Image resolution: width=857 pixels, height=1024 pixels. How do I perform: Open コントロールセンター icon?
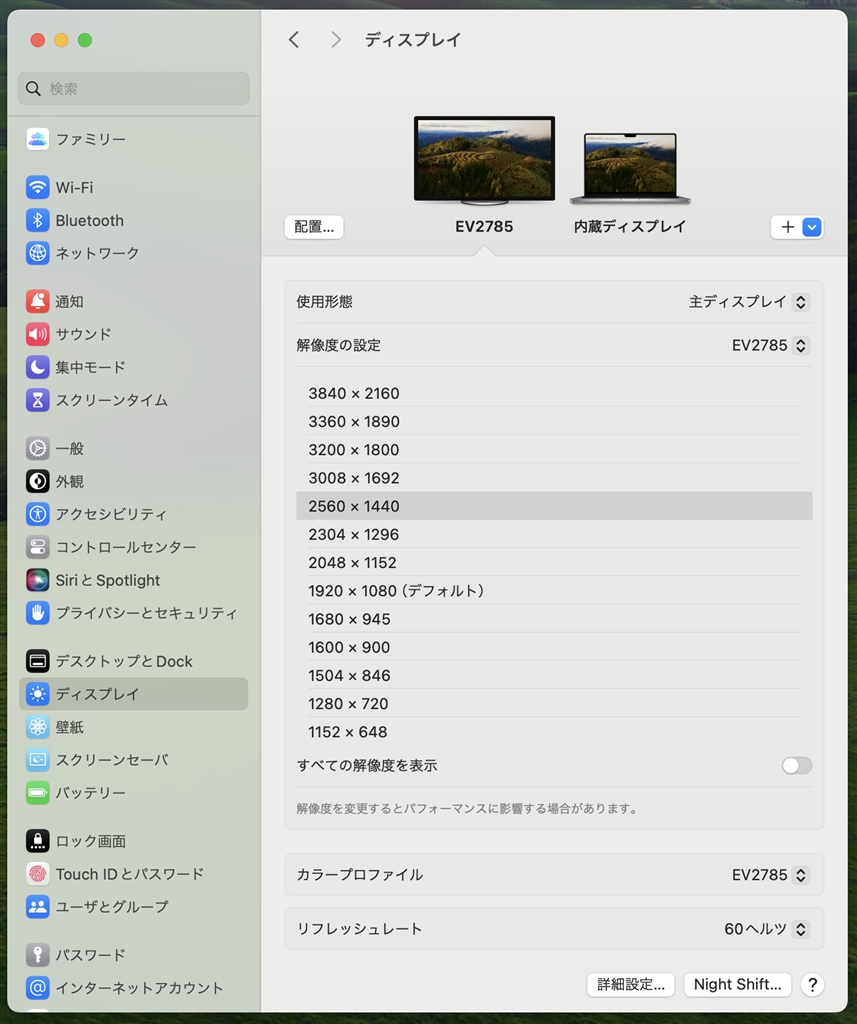(38, 547)
